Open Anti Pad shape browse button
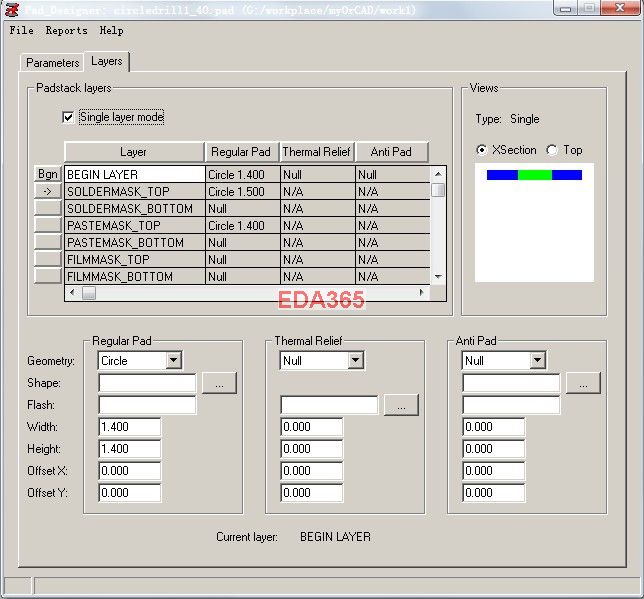This screenshot has height=599, width=644. click(x=583, y=383)
